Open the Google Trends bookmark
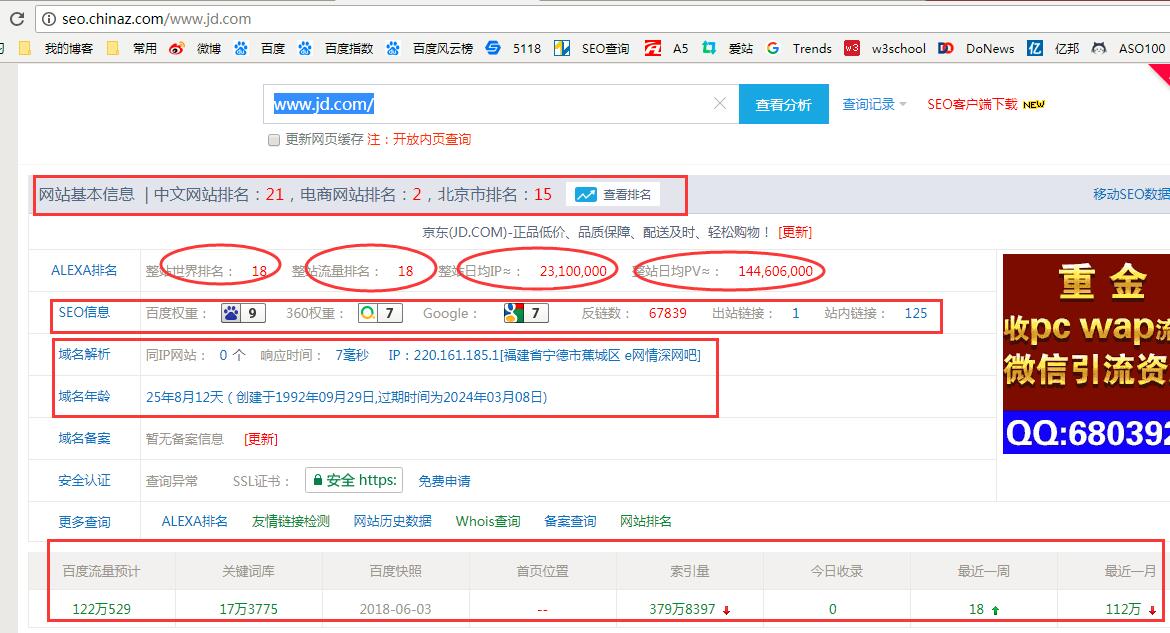This screenshot has width=1170, height=633. pyautogui.click(x=799, y=49)
